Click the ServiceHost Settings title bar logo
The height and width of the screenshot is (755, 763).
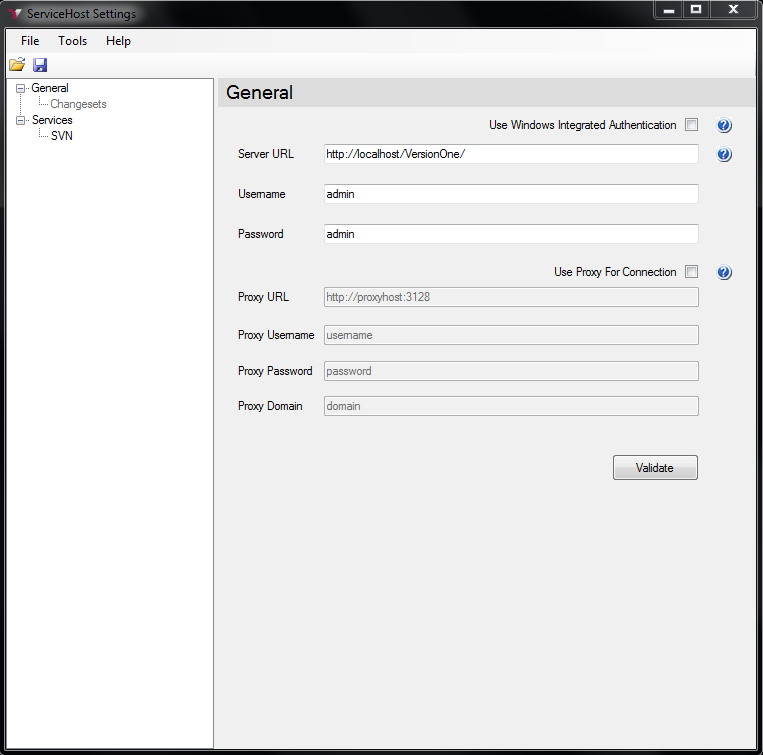click(15, 14)
